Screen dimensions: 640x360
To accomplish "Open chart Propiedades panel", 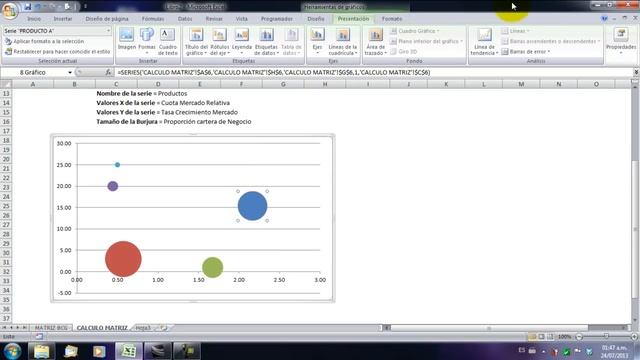I will pyautogui.click(x=621, y=41).
